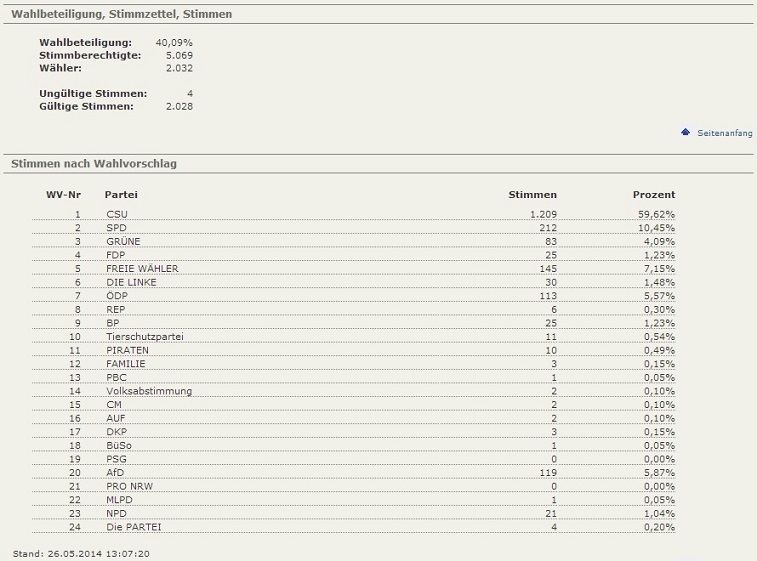The image size is (757, 561).
Task: Click FREIE WÄHLER percentage 7,15%
Action: click(x=659, y=268)
